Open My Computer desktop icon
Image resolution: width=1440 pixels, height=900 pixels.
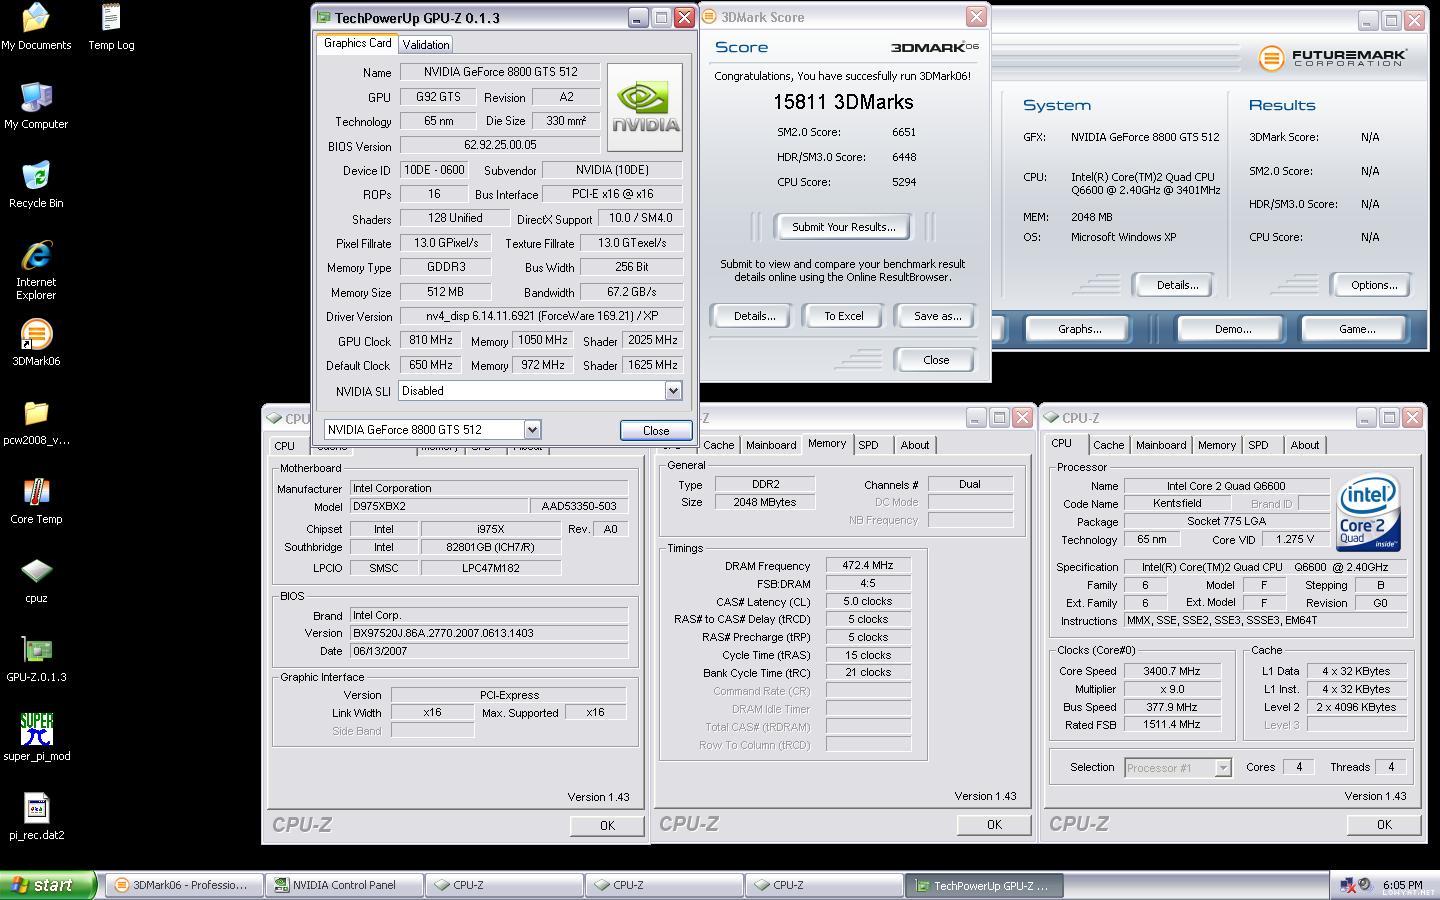(36, 106)
